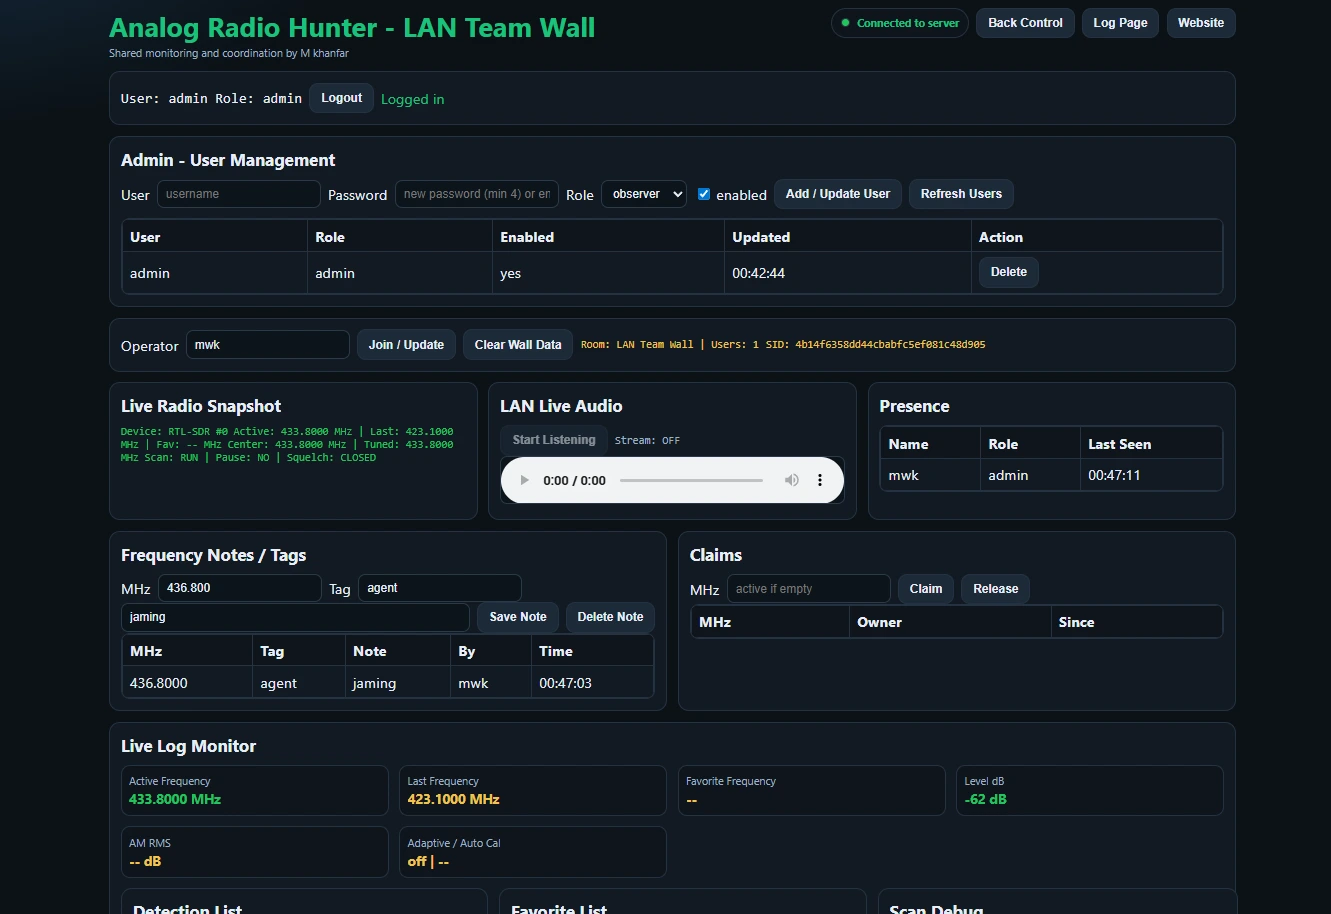The width and height of the screenshot is (1331, 914).
Task: Click the Logout button
Action: (x=341, y=98)
